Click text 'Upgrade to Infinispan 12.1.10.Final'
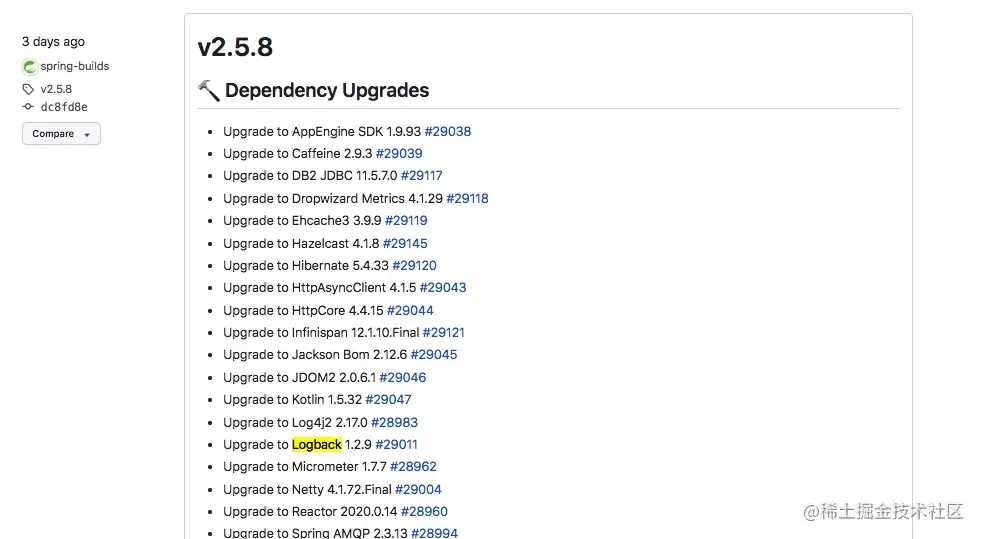This screenshot has width=981, height=539. point(321,333)
